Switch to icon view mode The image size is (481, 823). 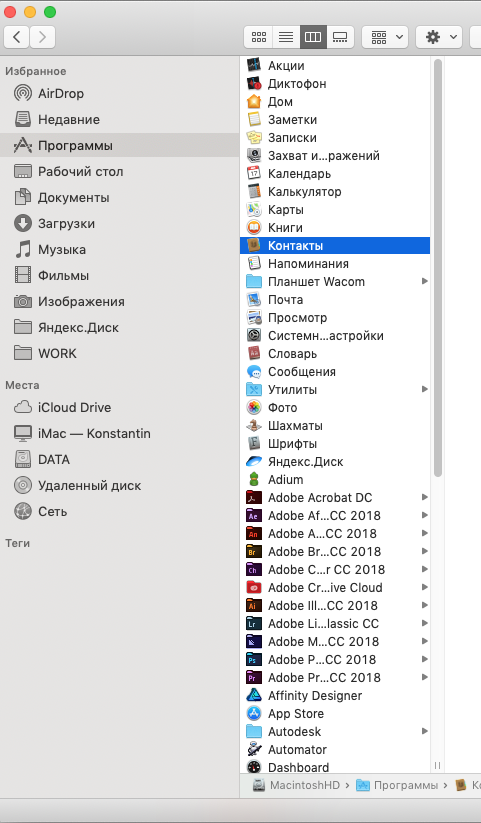[258, 37]
